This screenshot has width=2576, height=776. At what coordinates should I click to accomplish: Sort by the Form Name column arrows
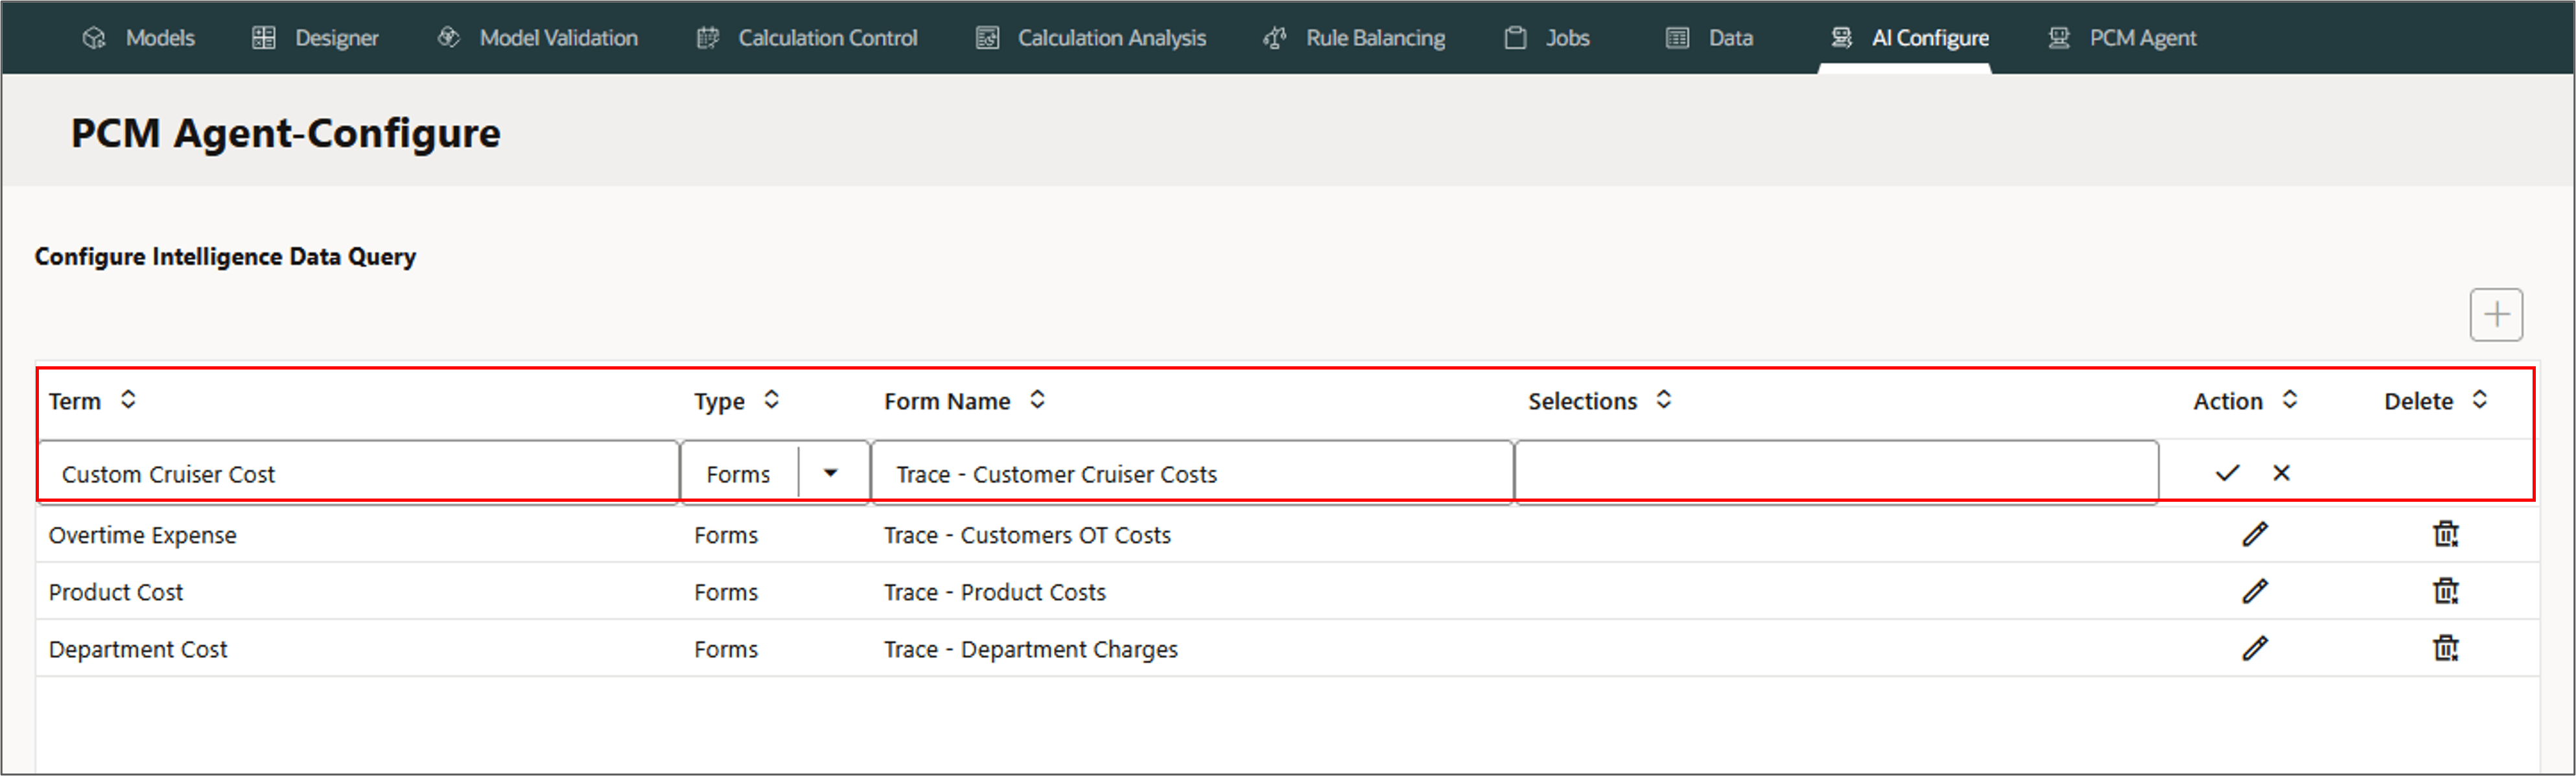(x=1037, y=400)
